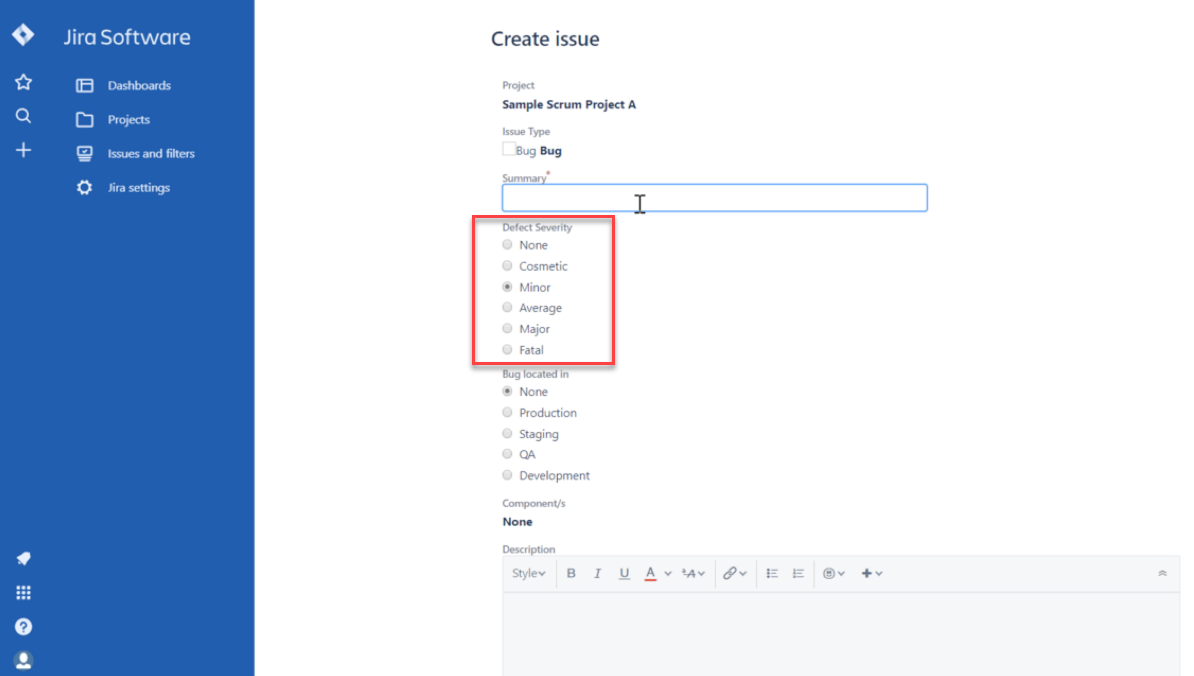Screen dimensions: 1194x676
Task: Open notifications flag icon in sidebar
Action: tap(24, 558)
